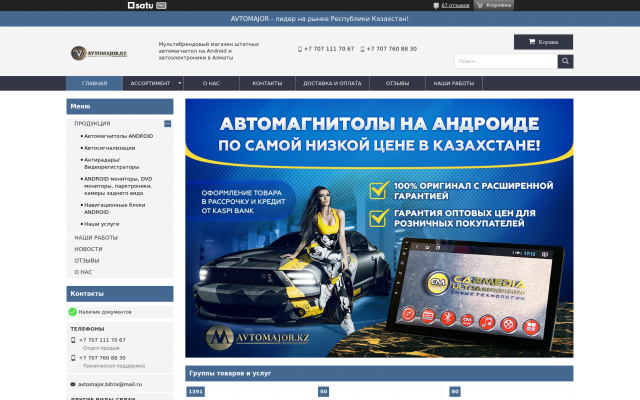Image resolution: width=640 pixels, height=400 pixels.
Task: Open the НАШИ РАБОТЫ nav tab
Action: 453,83
